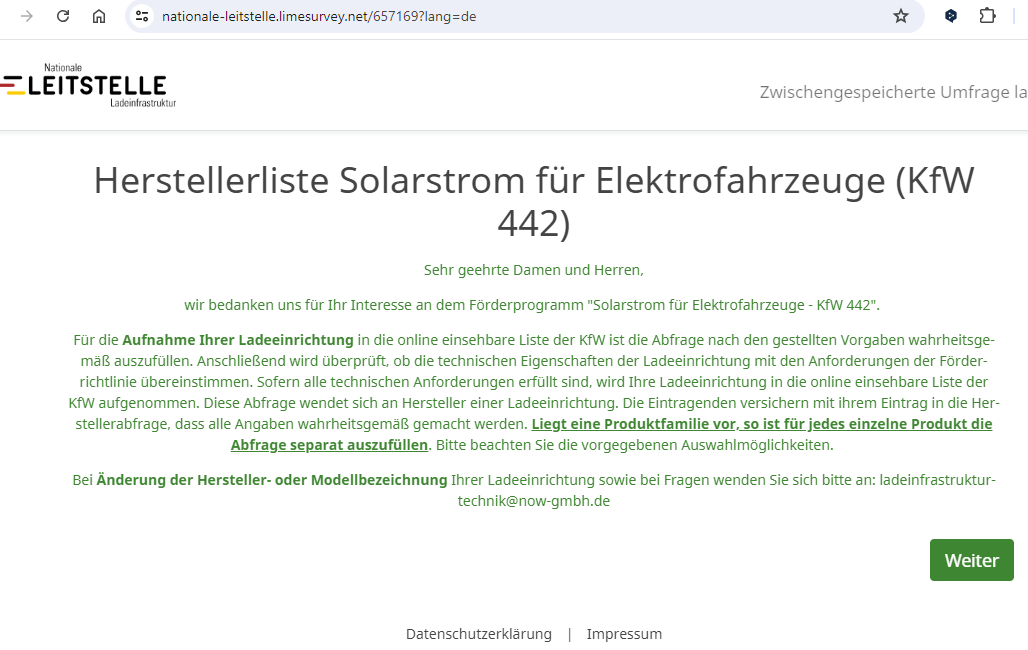Reload the page with the refresh icon
This screenshot has width=1028, height=650.
63,16
